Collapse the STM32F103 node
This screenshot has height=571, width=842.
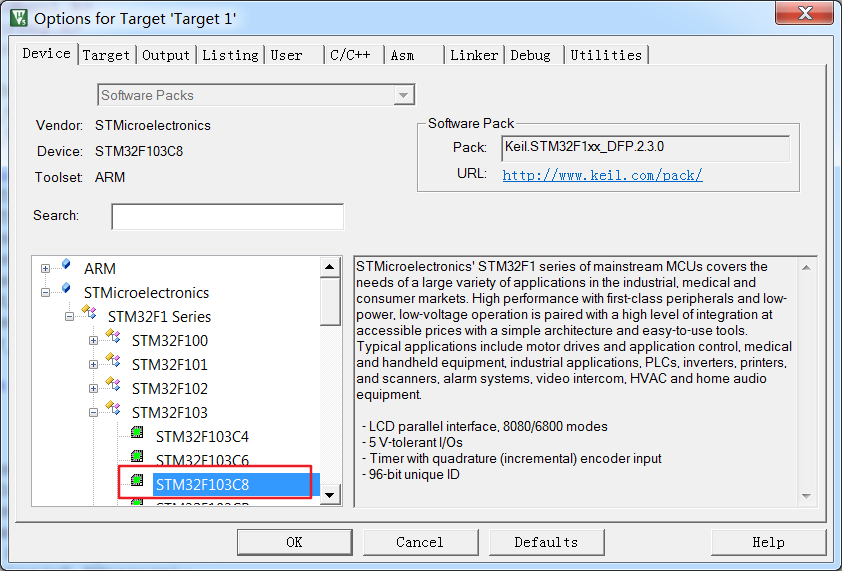click(x=93, y=413)
